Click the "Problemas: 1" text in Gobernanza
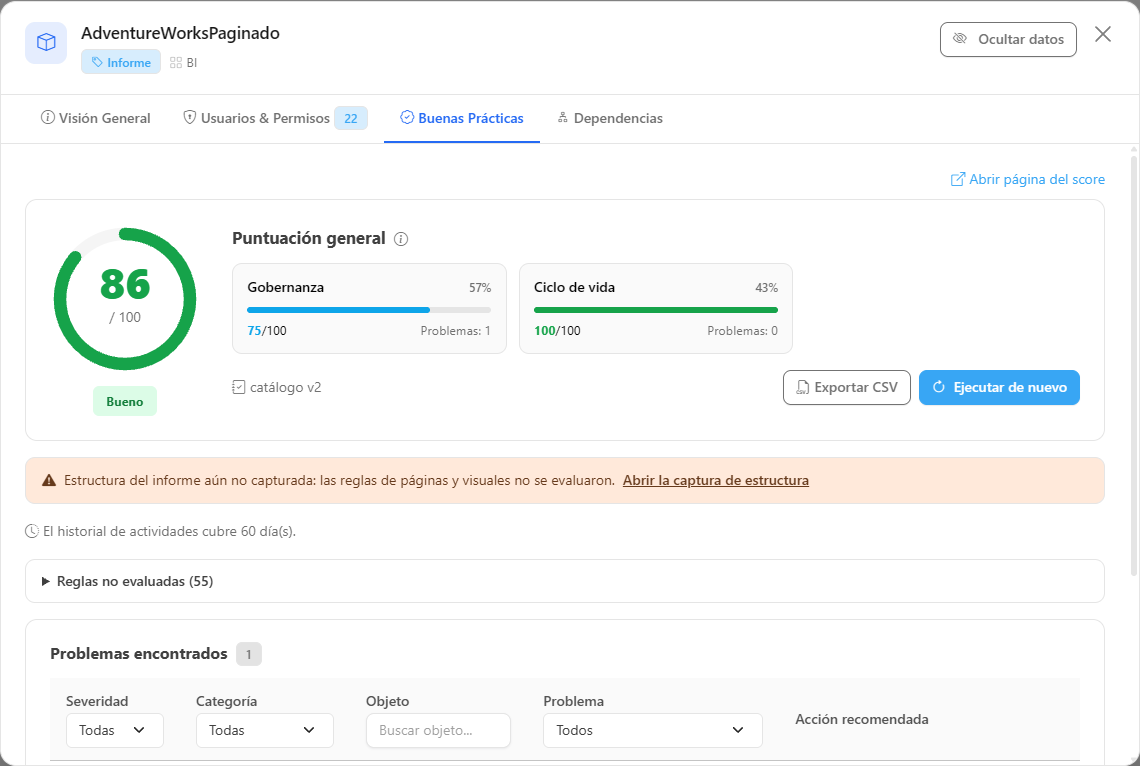This screenshot has height=766, width=1140. pyautogui.click(x=455, y=331)
